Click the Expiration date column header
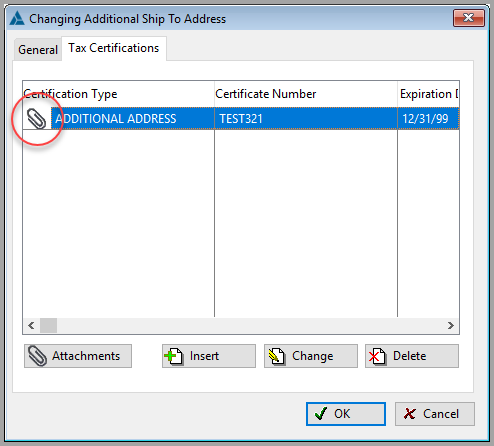 428,94
